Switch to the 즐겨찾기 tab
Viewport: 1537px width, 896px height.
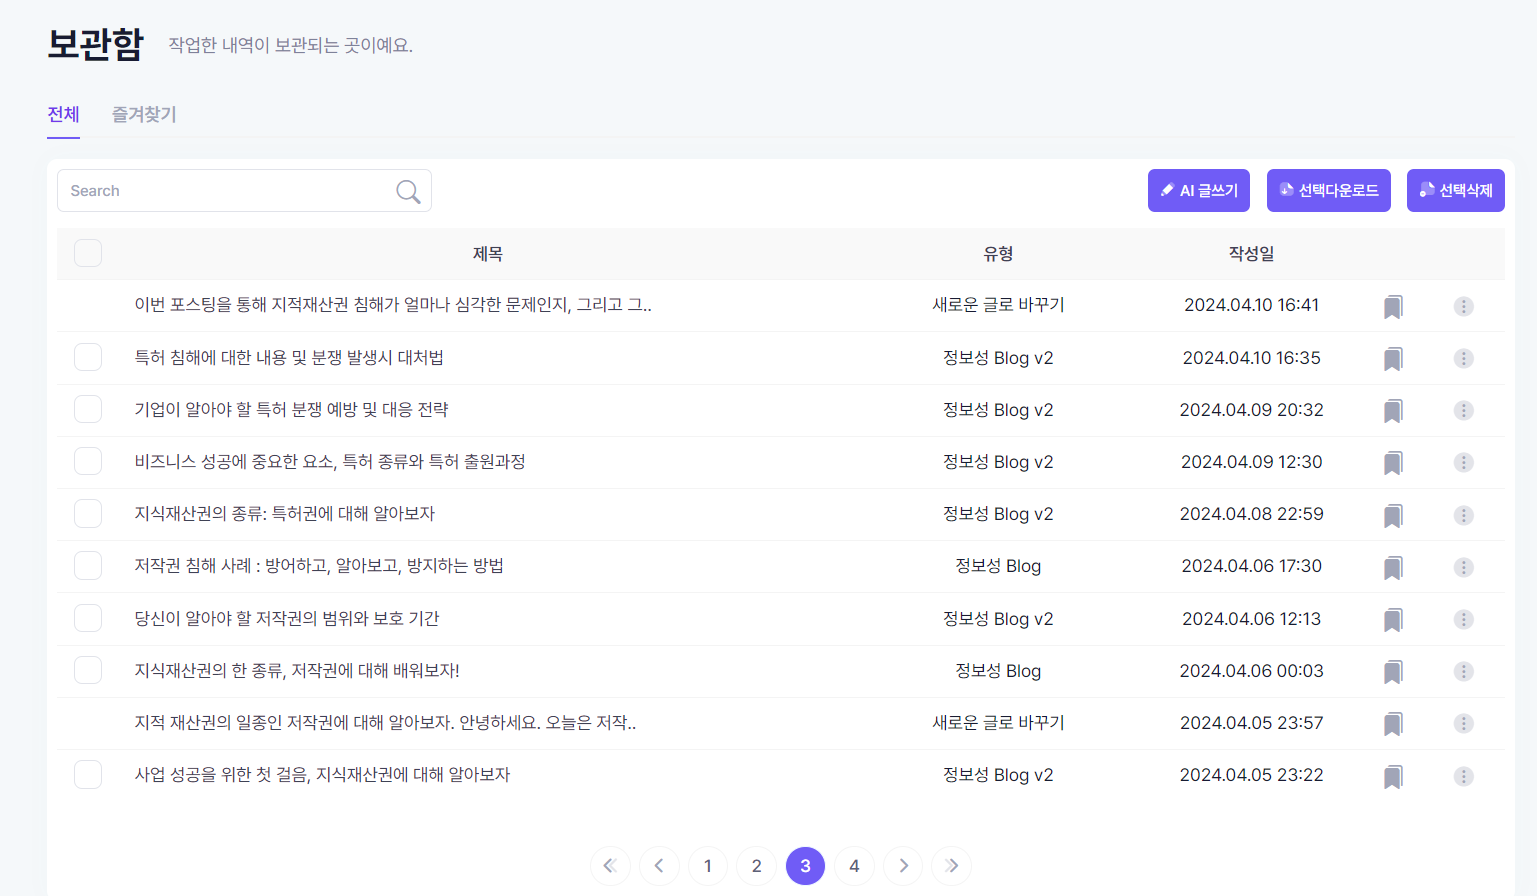(x=144, y=114)
